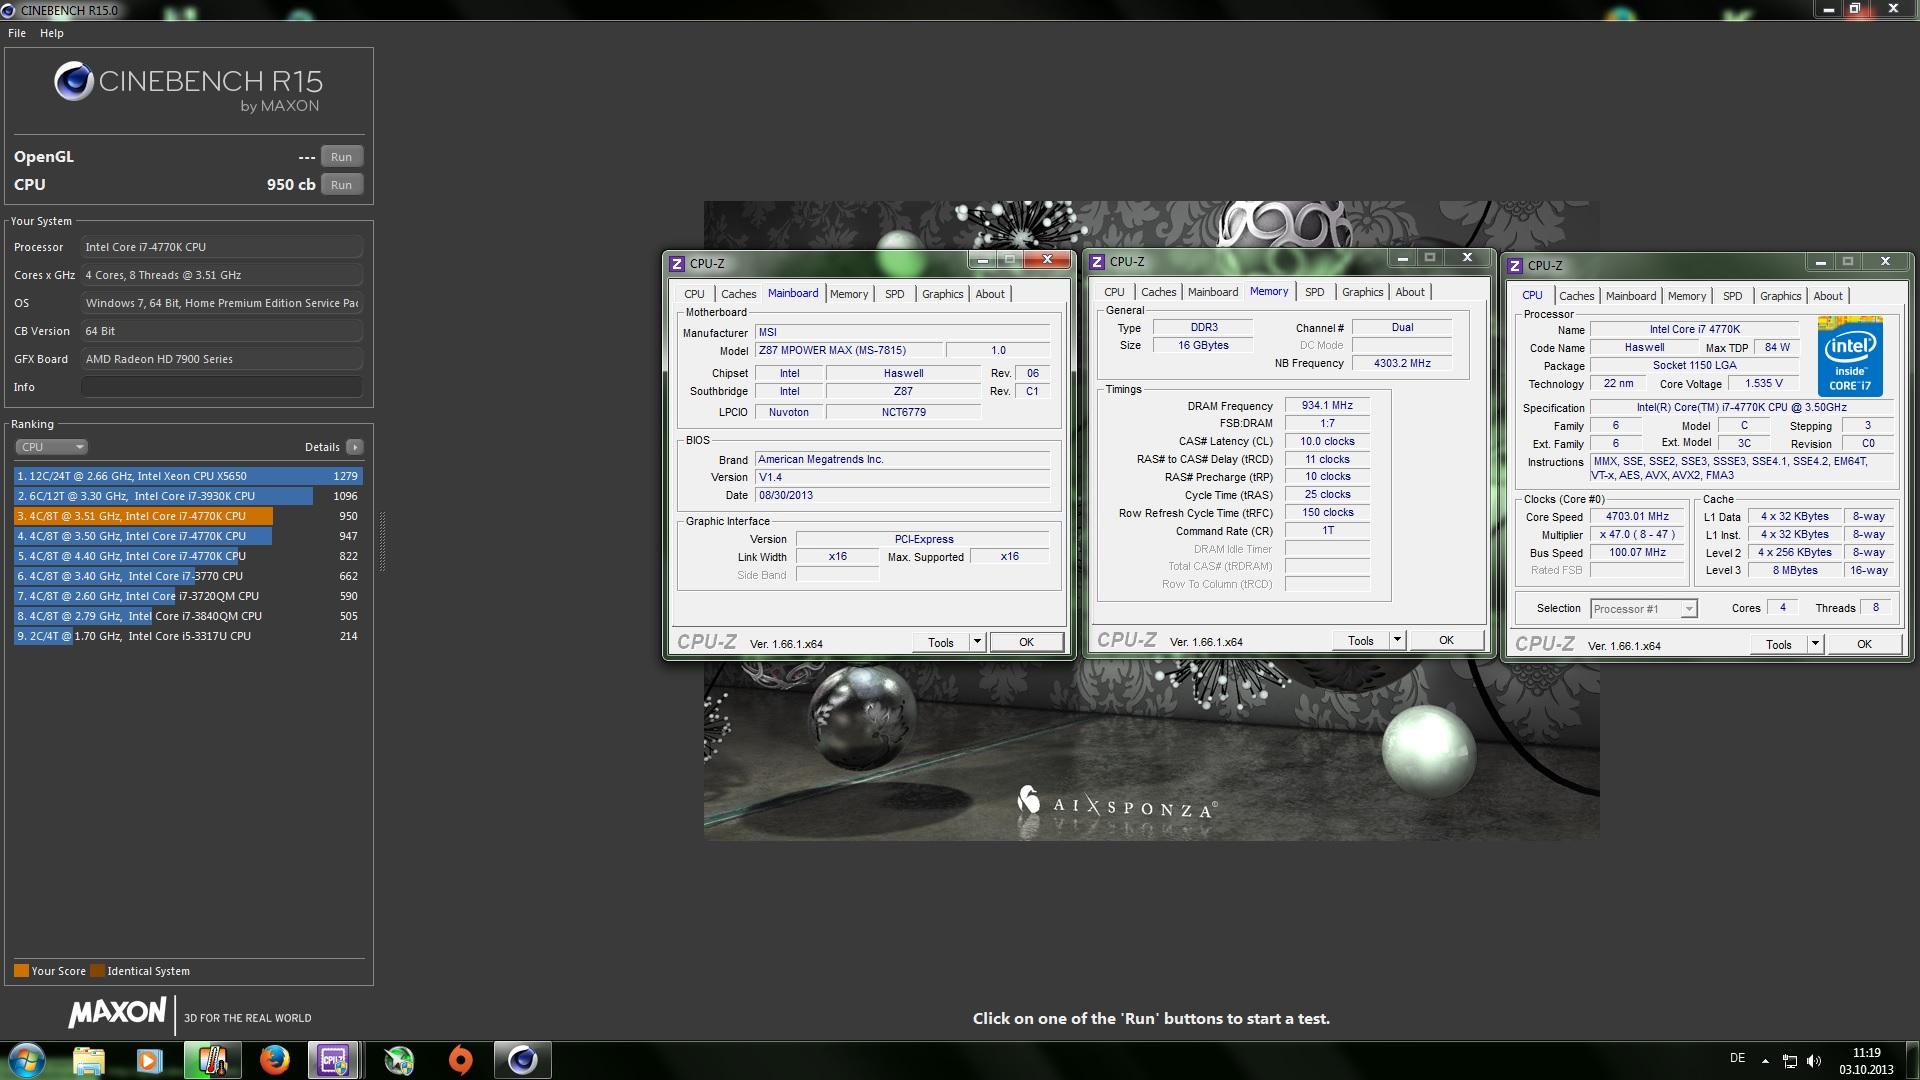Expand ranking Details arrow
This screenshot has height=1080, width=1920.
pos(355,447)
